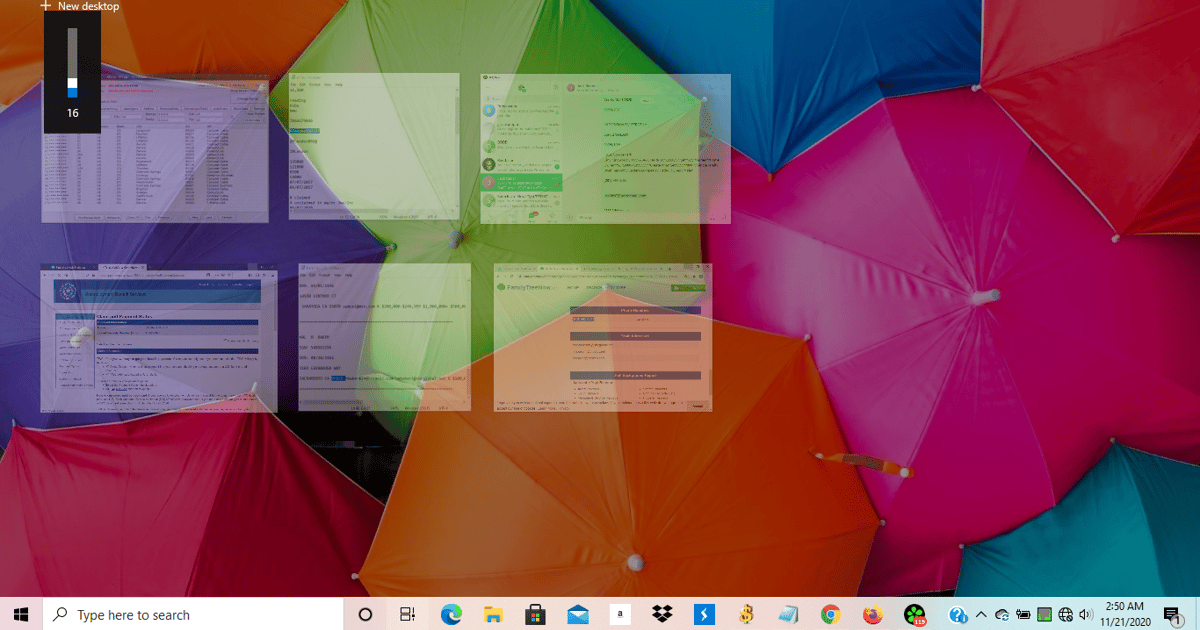Open Google Chrome from the taskbar
Image resolution: width=1200 pixels, height=630 pixels.
click(x=830, y=614)
